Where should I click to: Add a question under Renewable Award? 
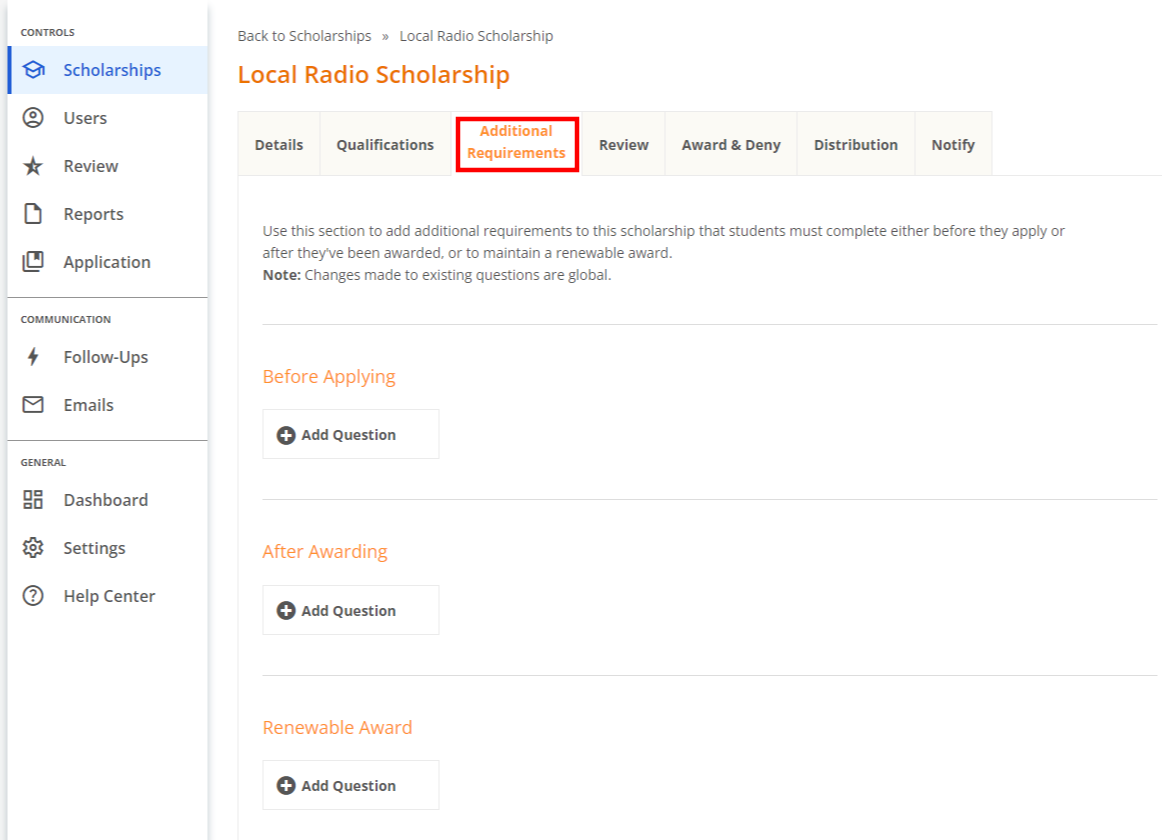(350, 785)
